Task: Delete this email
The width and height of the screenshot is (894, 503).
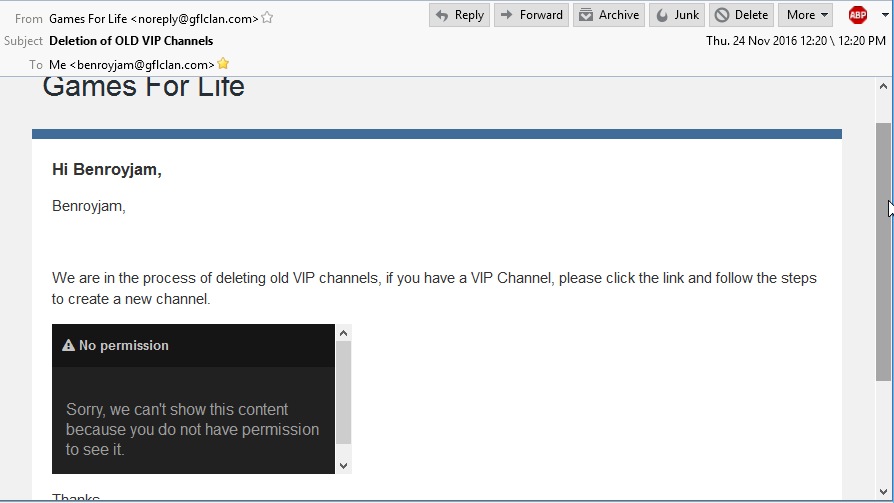Action: 741,15
